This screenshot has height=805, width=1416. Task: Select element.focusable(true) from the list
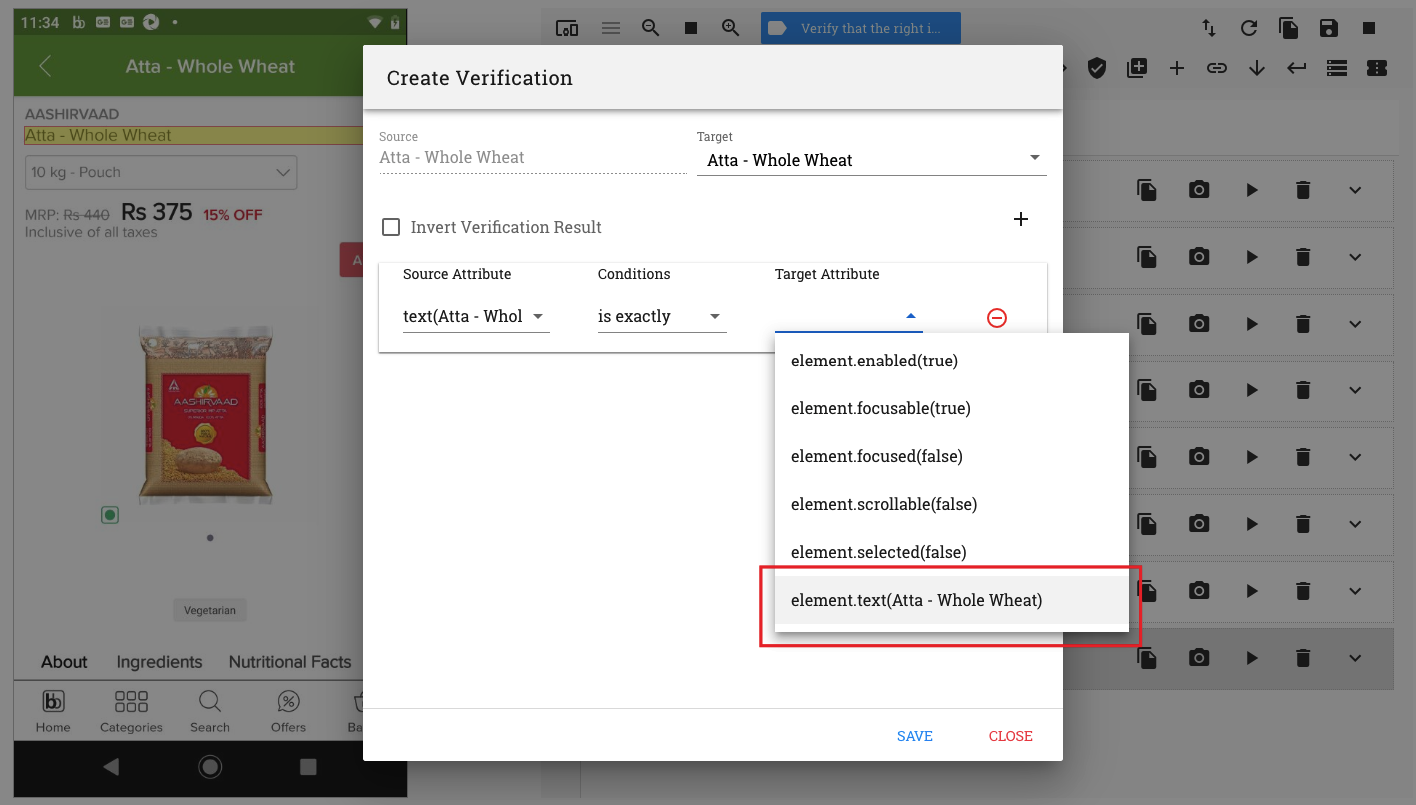[952, 408]
